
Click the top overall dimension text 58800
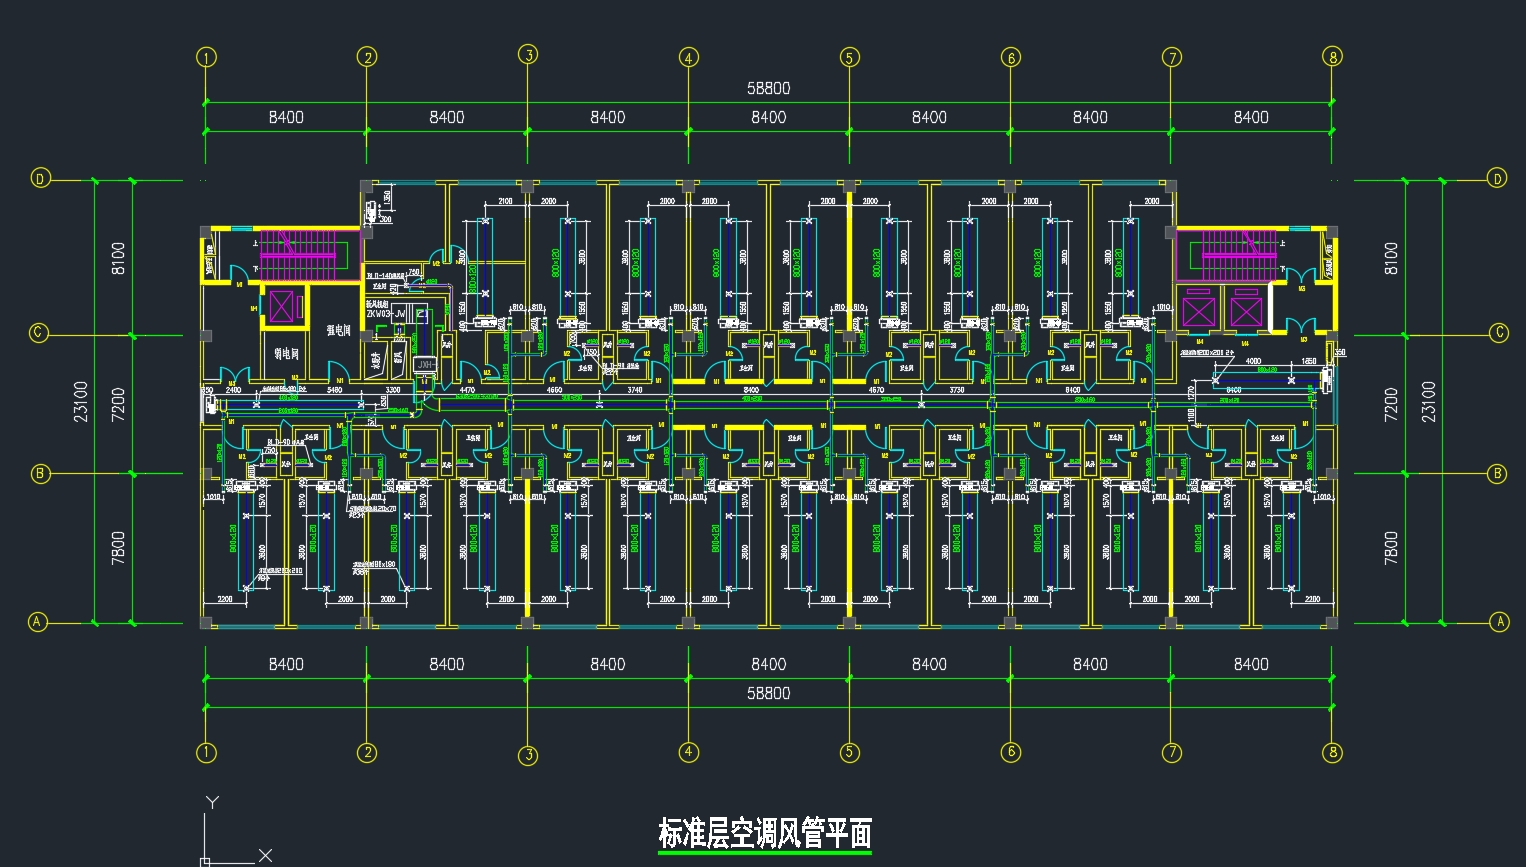tap(768, 88)
